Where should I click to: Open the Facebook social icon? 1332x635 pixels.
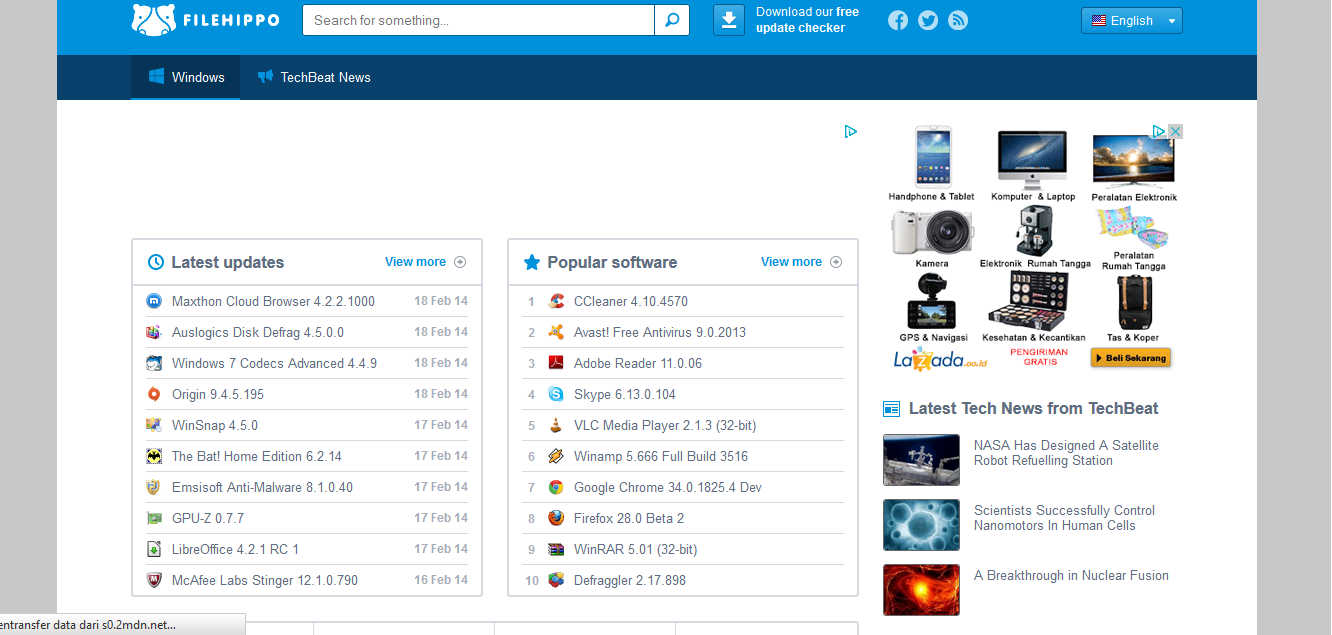(898, 20)
